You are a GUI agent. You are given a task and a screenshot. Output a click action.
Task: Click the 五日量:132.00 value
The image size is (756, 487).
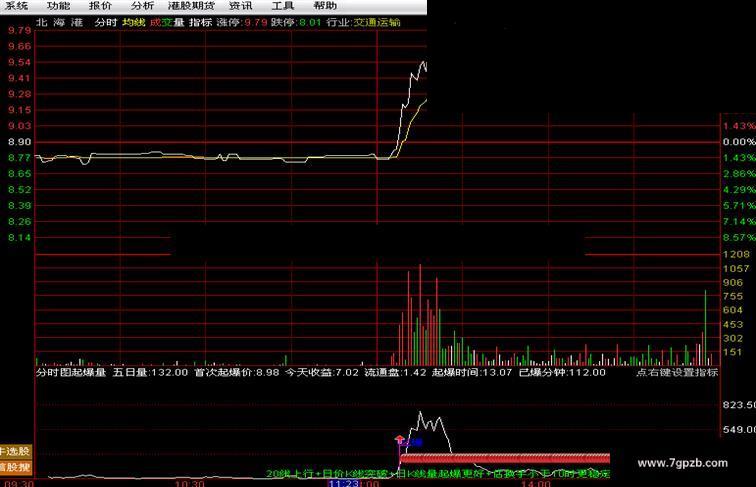pyautogui.click(x=150, y=372)
